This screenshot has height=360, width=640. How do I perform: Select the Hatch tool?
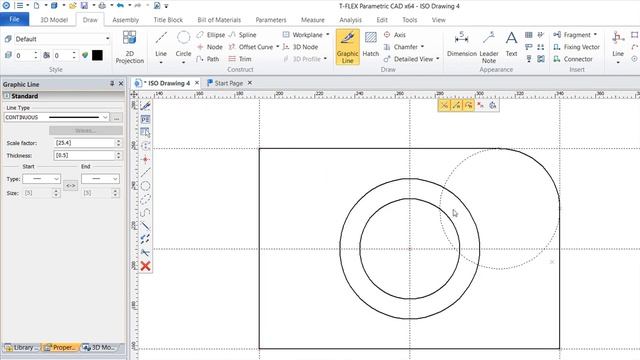point(371,44)
